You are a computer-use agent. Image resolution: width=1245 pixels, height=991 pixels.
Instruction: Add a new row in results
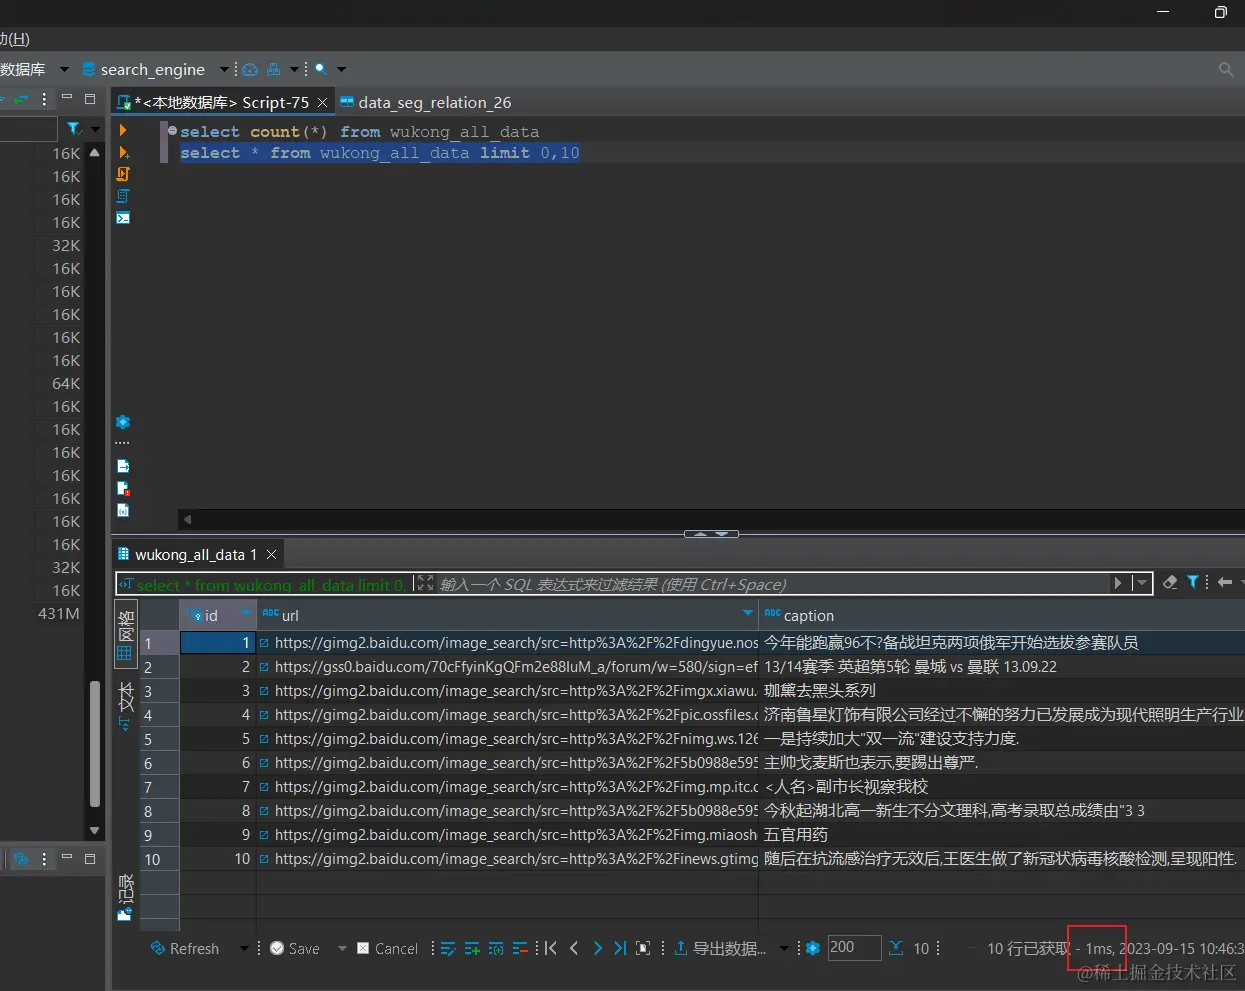(472, 948)
